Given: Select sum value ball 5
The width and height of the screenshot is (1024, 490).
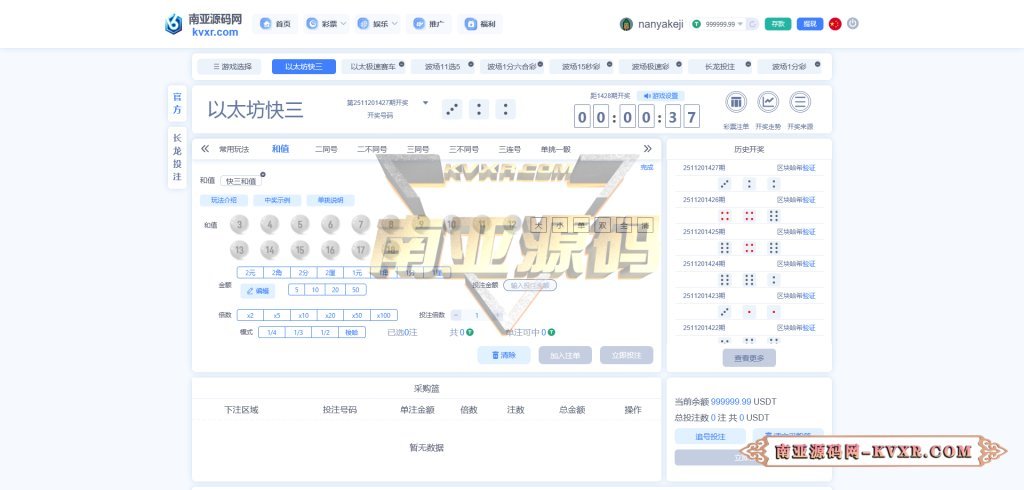Looking at the screenshot, I should tap(300, 225).
